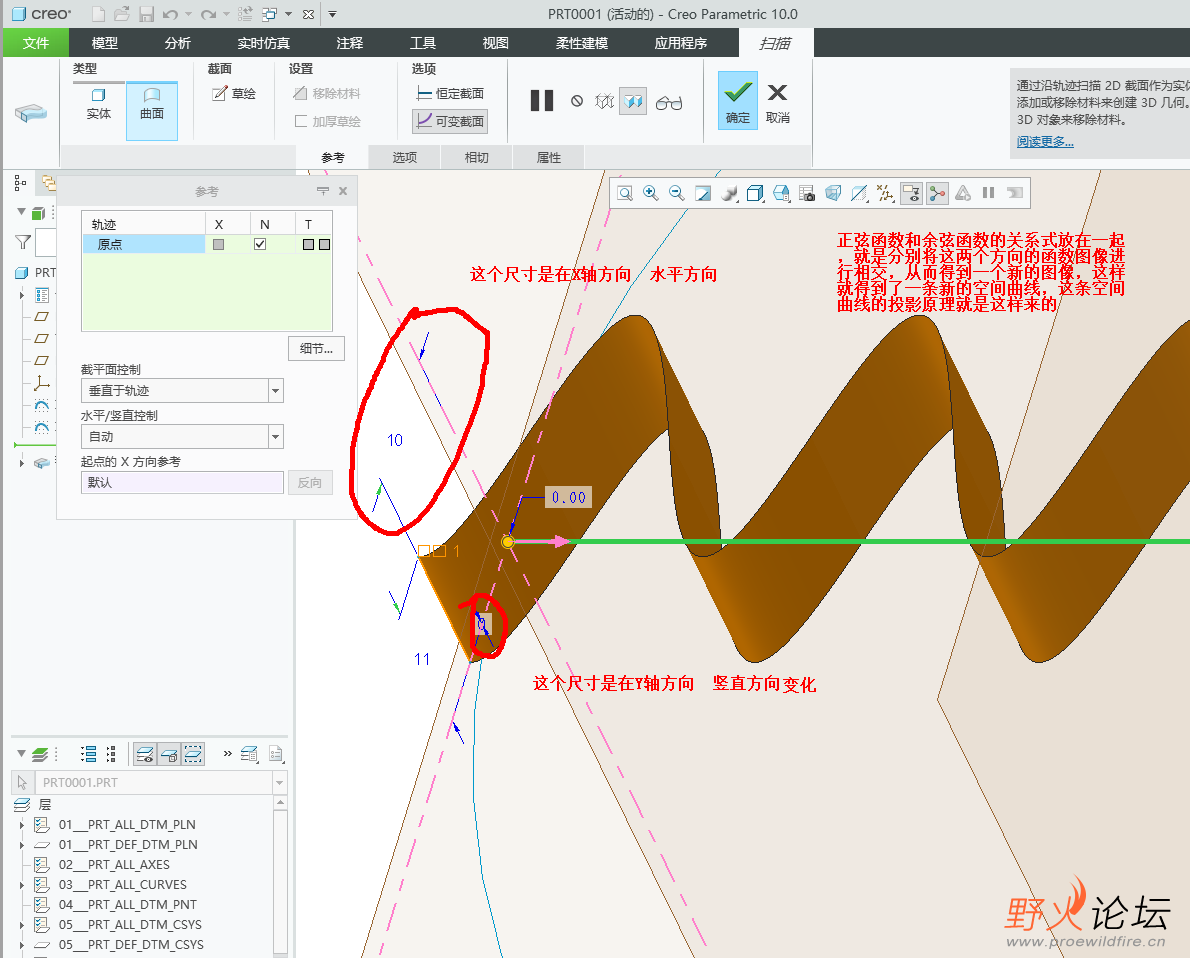
Task: Open the datum display filters icon
Action: (x=885, y=194)
